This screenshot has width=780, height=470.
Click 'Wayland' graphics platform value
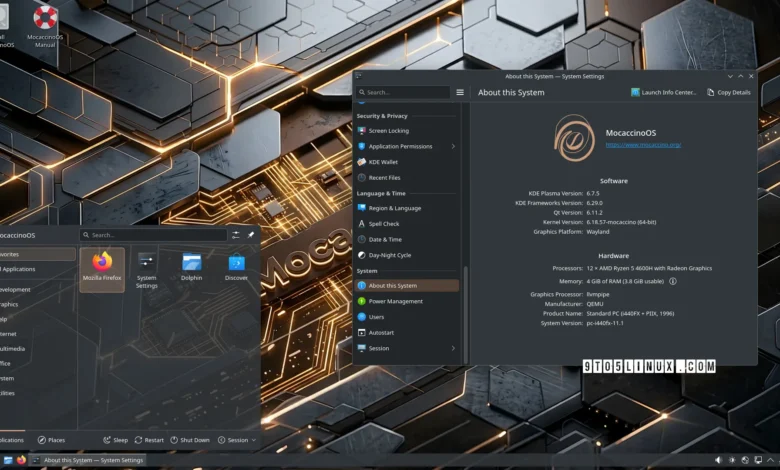coord(598,232)
